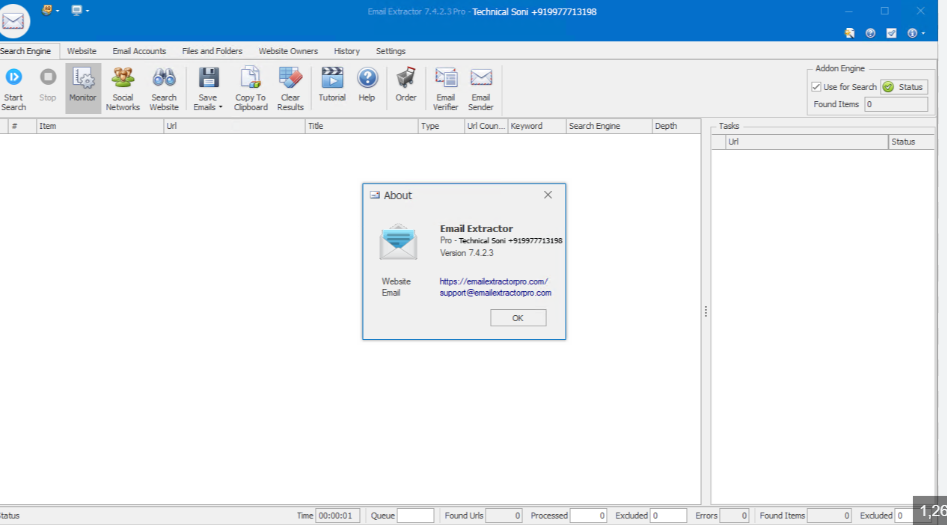
Task: Close the About dialog with X
Action: 548,195
